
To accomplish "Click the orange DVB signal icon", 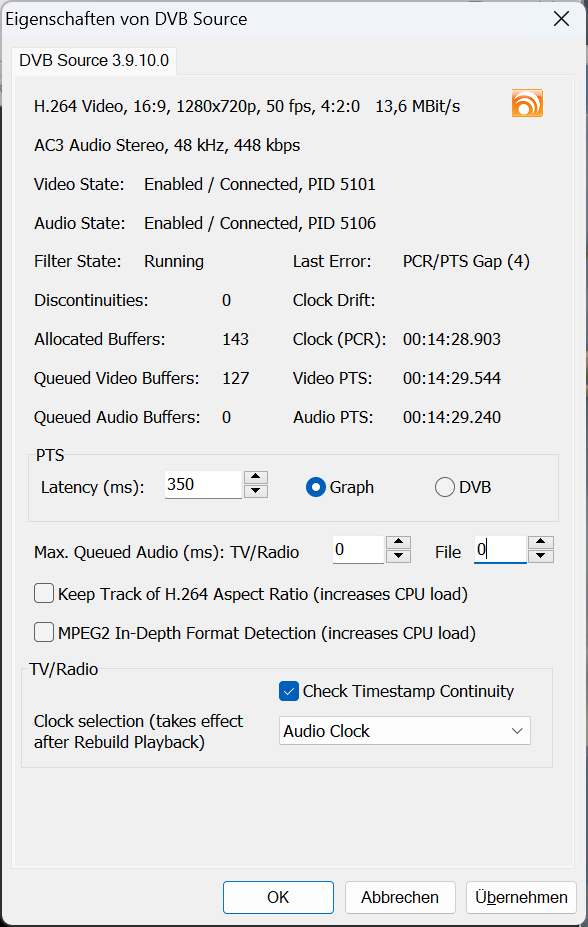I will (527, 103).
